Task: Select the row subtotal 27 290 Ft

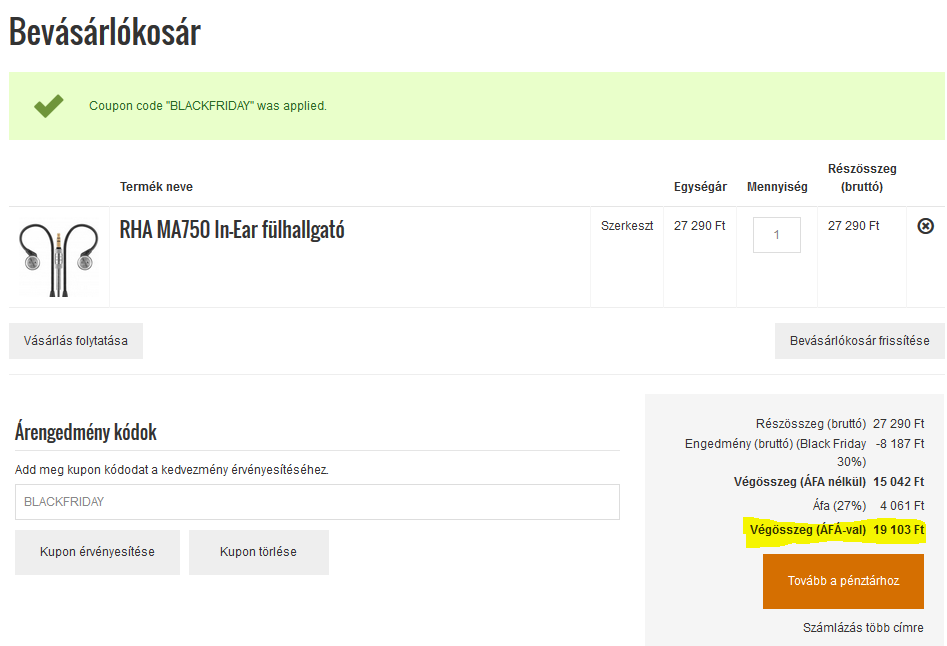Action: (853, 226)
